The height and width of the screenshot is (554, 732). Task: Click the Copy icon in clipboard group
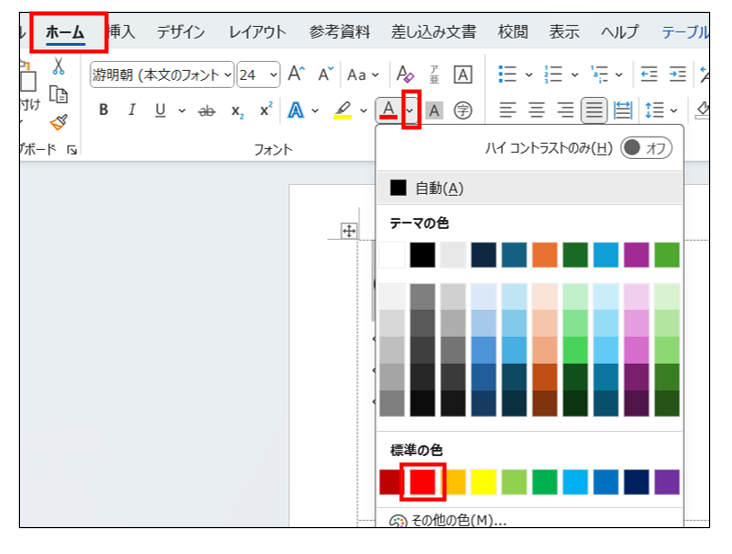point(58,94)
